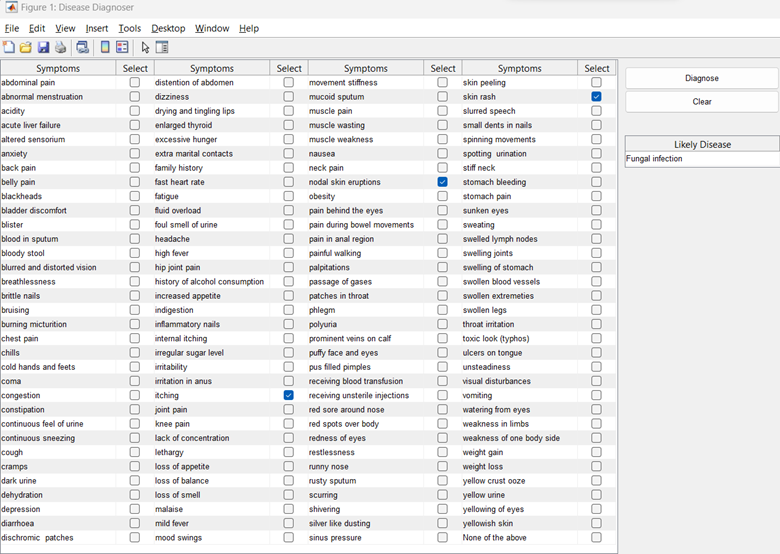Click the Clear button
The width and height of the screenshot is (780, 554).
coord(702,102)
